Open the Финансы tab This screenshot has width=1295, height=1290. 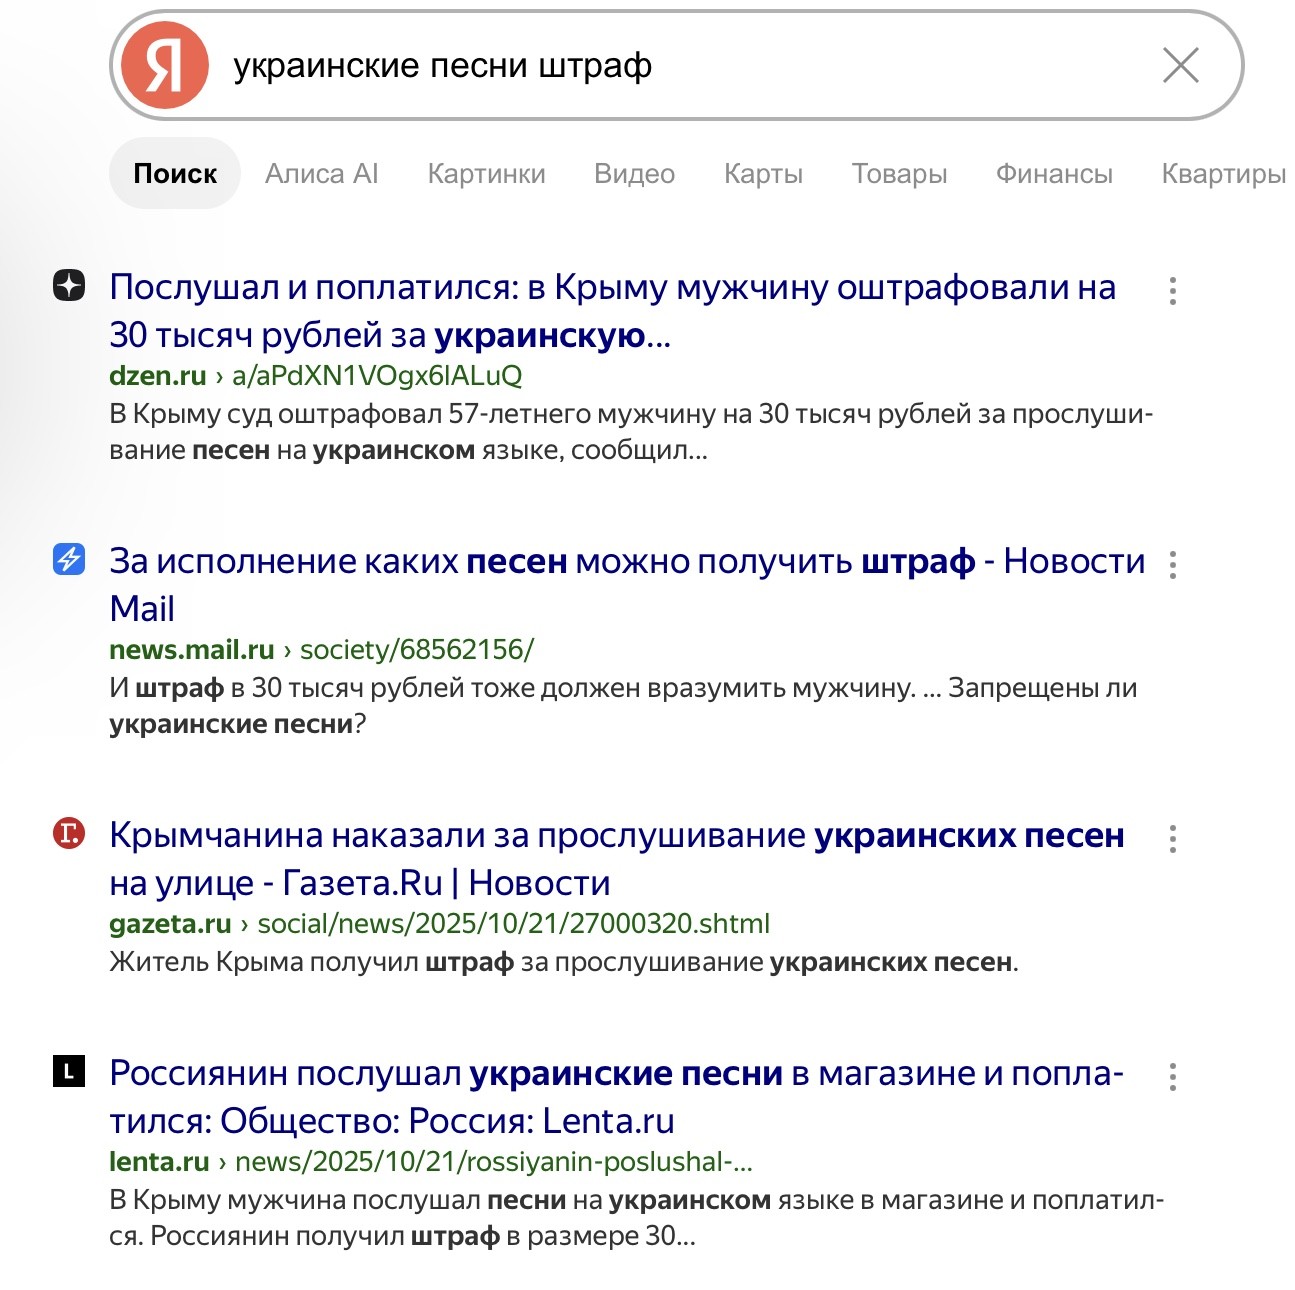point(1054,174)
